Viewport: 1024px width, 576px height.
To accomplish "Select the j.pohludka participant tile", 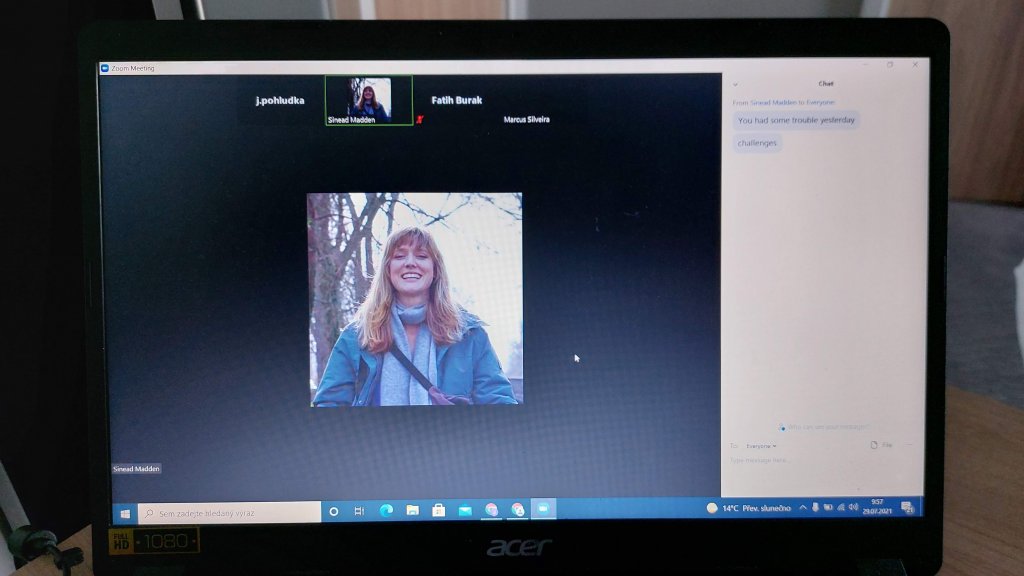I will pyautogui.click(x=280, y=101).
